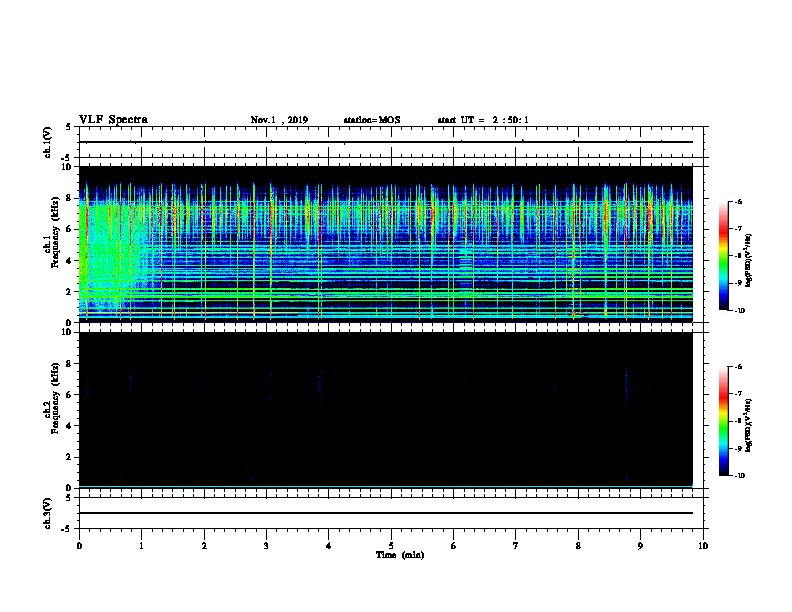Click the "station=MOS" header label
Viewport: 792px width, 612px height.
tap(372, 120)
